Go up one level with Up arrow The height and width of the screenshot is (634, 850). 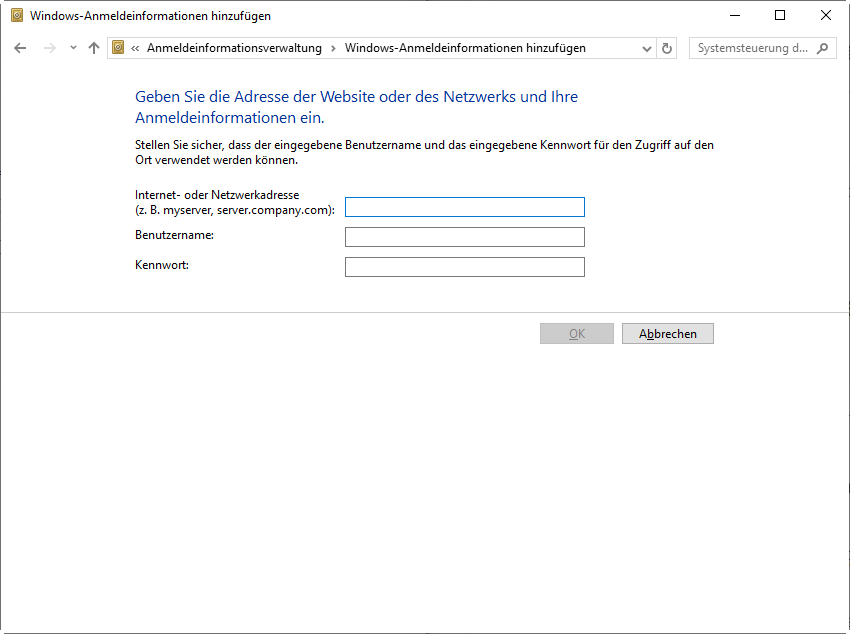pyautogui.click(x=94, y=48)
